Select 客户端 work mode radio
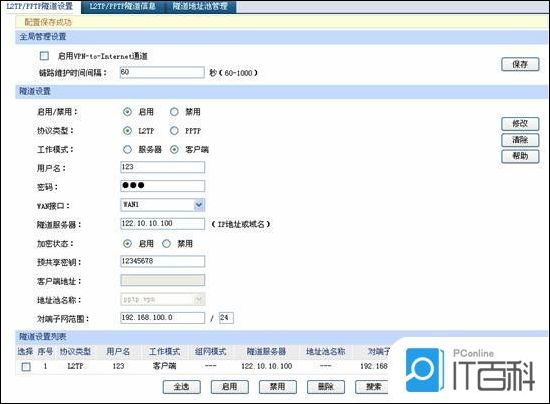This screenshot has height=404, width=550. tap(174, 150)
